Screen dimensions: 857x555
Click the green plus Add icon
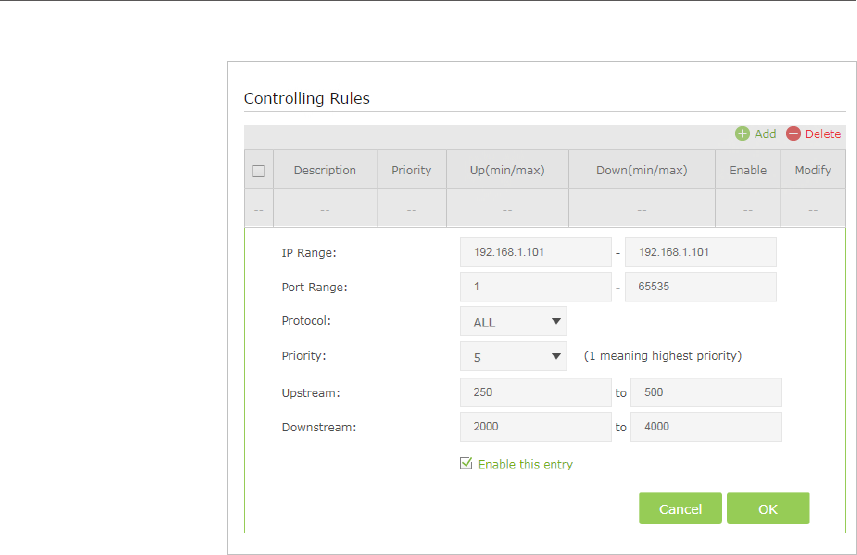pos(742,134)
